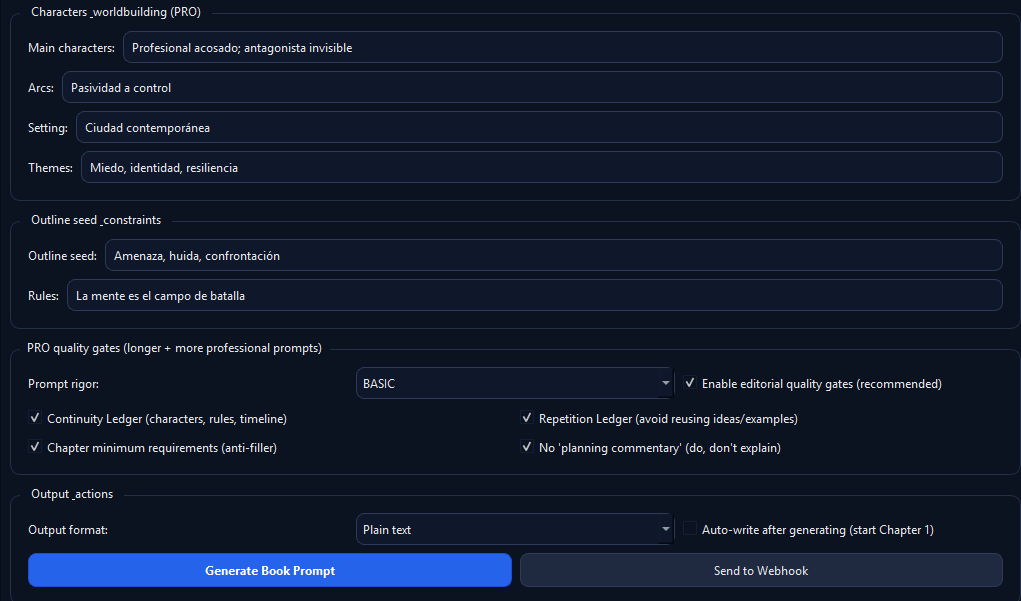Screen dimensions: 1021x601
Task: Uncheck the Continuity Ledger option
Action: pyautogui.click(x=36, y=419)
